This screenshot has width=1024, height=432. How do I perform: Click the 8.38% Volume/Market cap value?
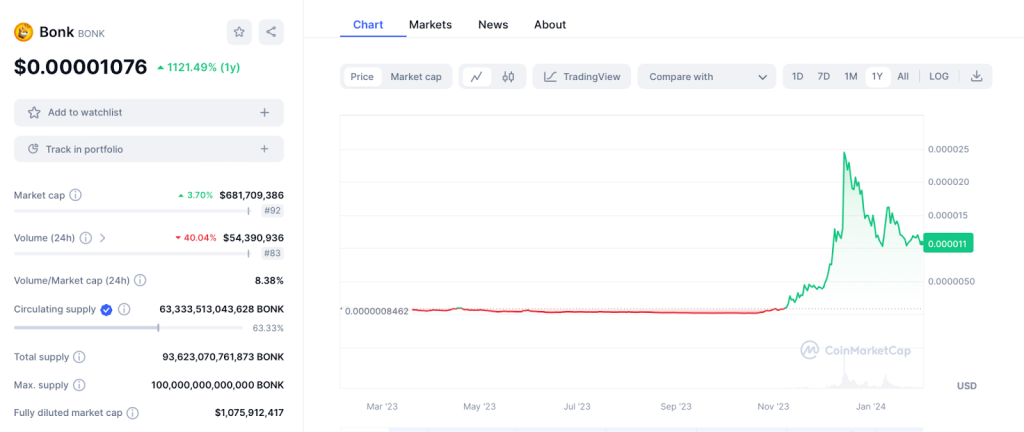(x=269, y=281)
